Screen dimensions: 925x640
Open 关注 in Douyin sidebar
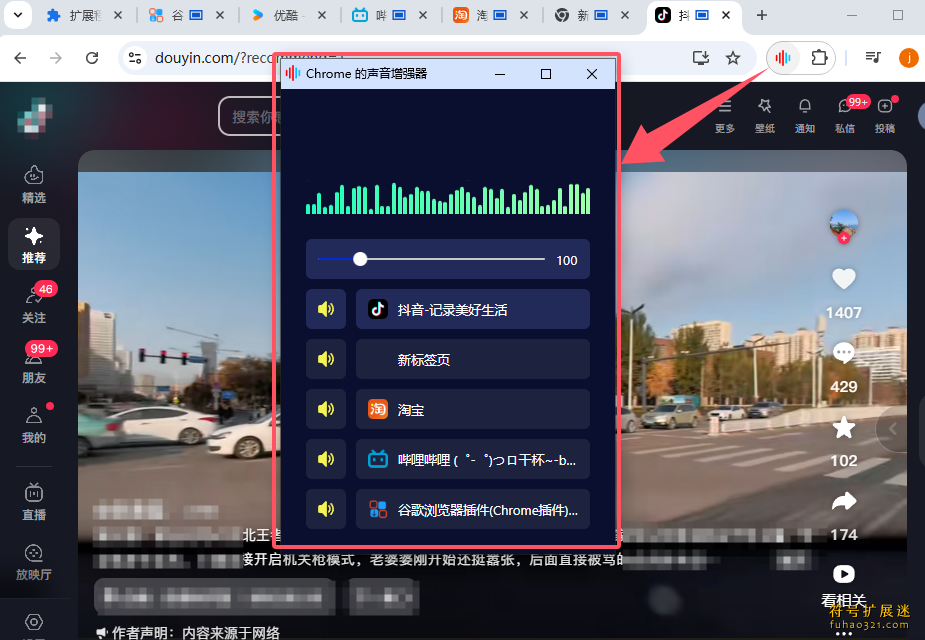pos(34,304)
